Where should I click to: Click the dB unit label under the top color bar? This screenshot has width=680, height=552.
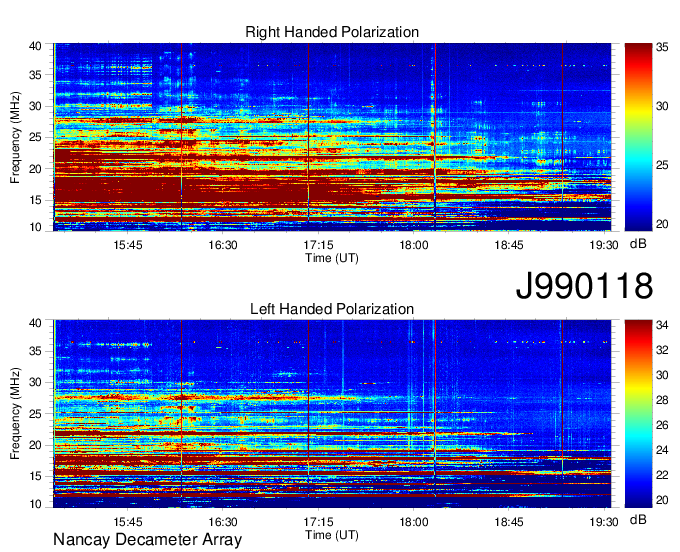pyautogui.click(x=638, y=244)
